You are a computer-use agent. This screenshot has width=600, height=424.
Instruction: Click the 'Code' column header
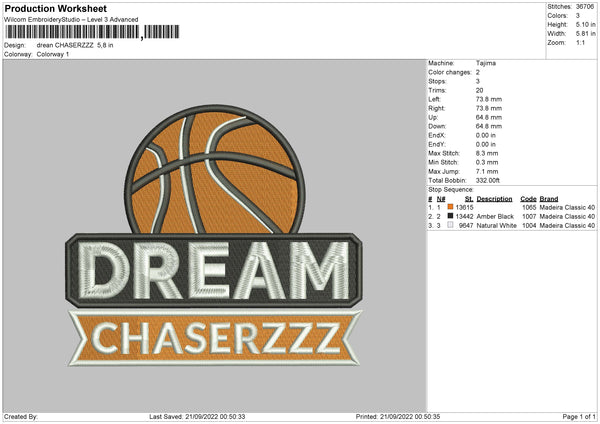tap(528, 199)
